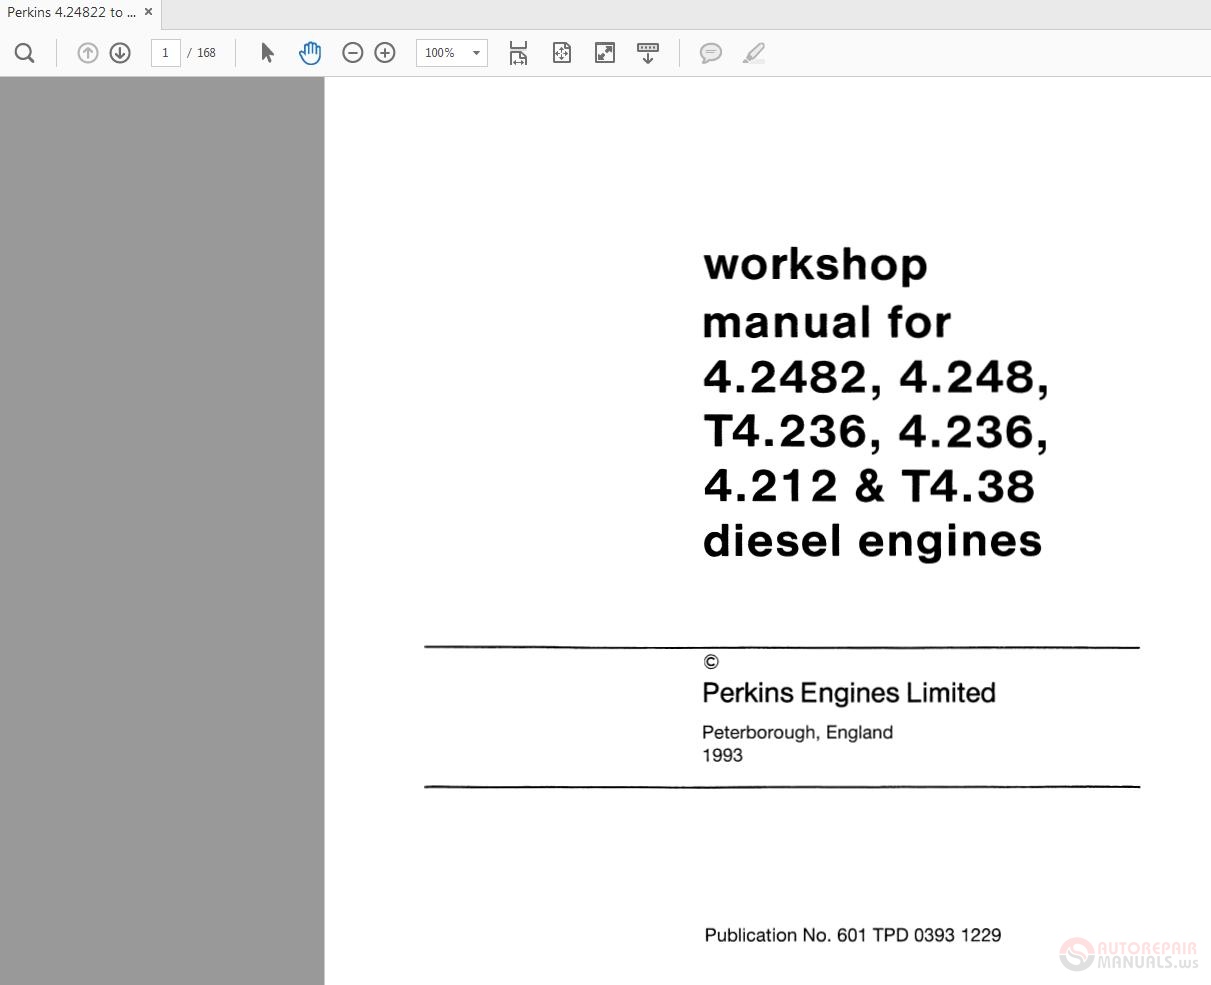The image size is (1211, 985).
Task: Click the page number input field
Action: (x=166, y=52)
